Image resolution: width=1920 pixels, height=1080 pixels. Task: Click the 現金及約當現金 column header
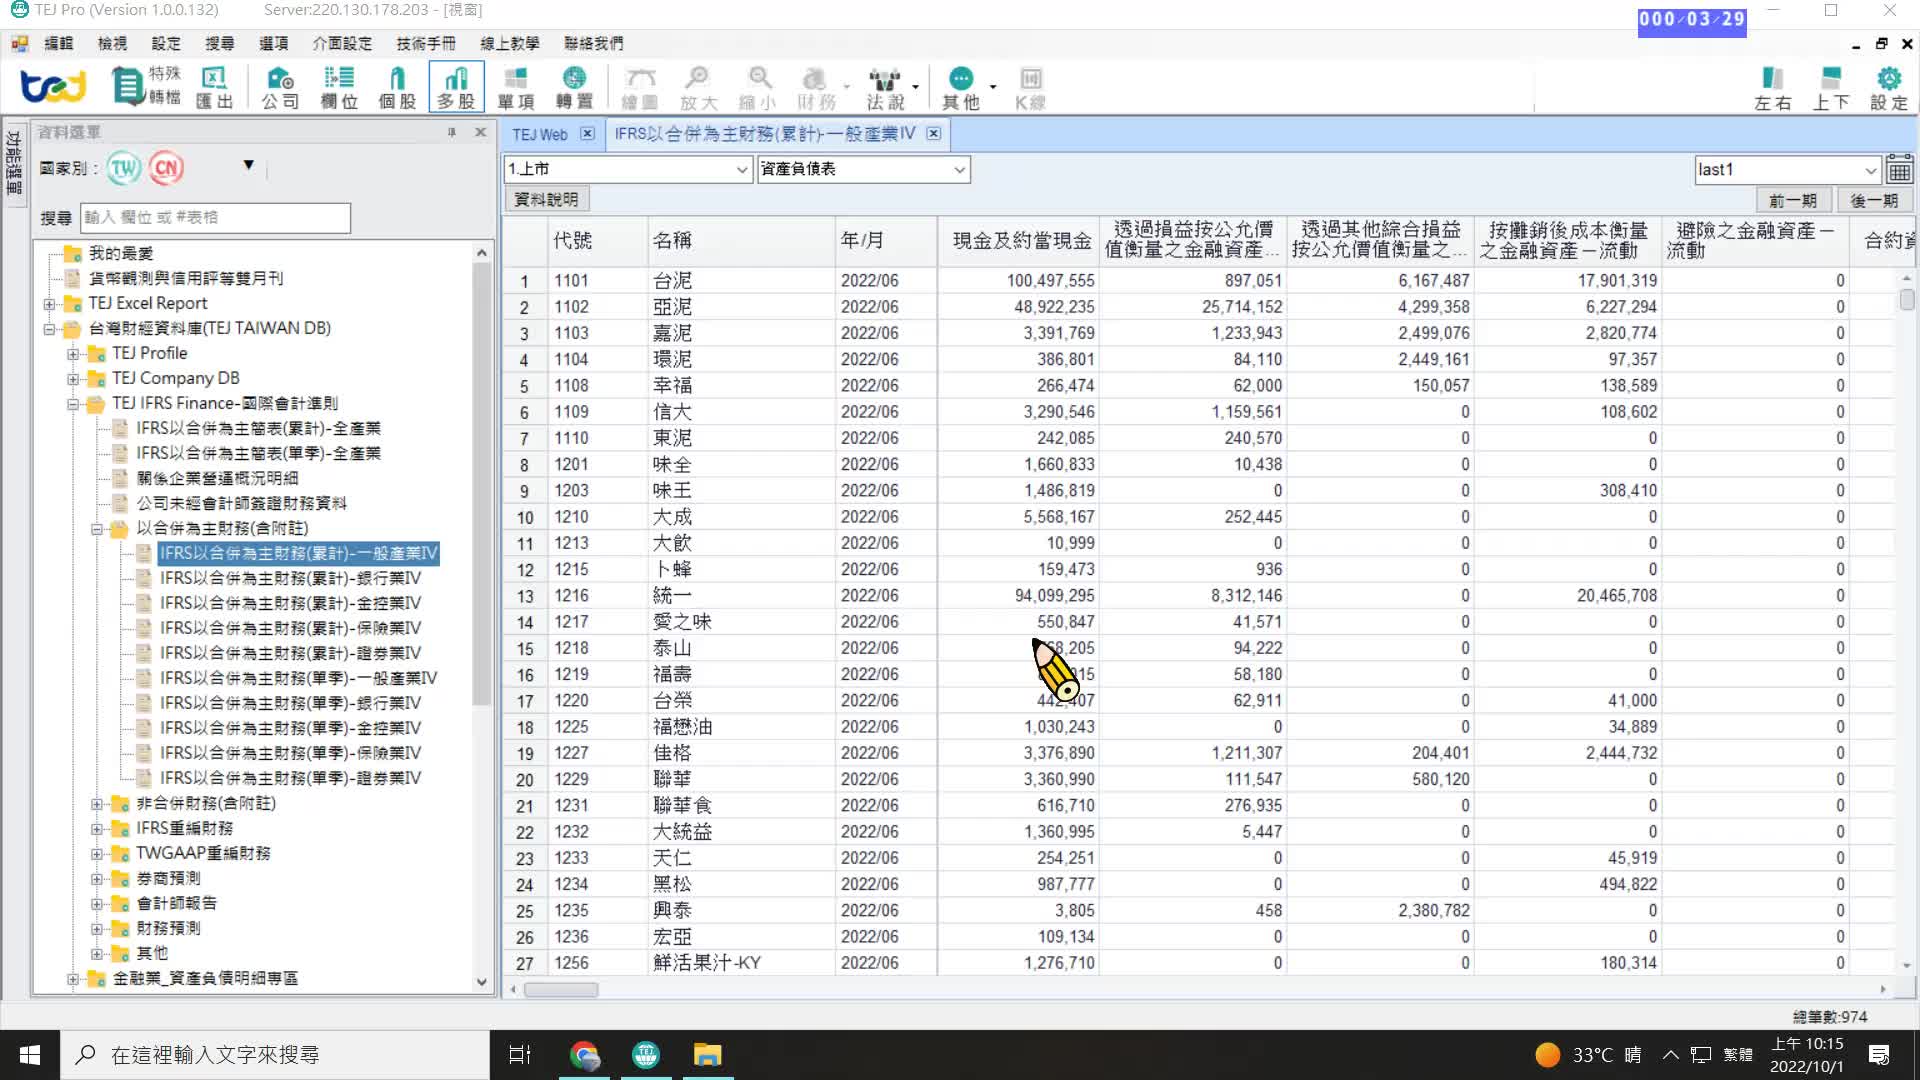(x=1018, y=240)
